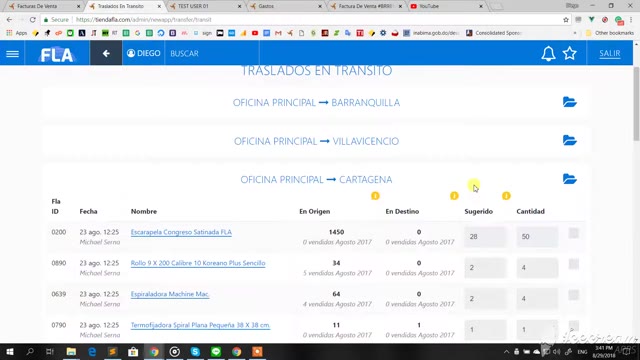Bookmark this page with the star

click(566, 20)
